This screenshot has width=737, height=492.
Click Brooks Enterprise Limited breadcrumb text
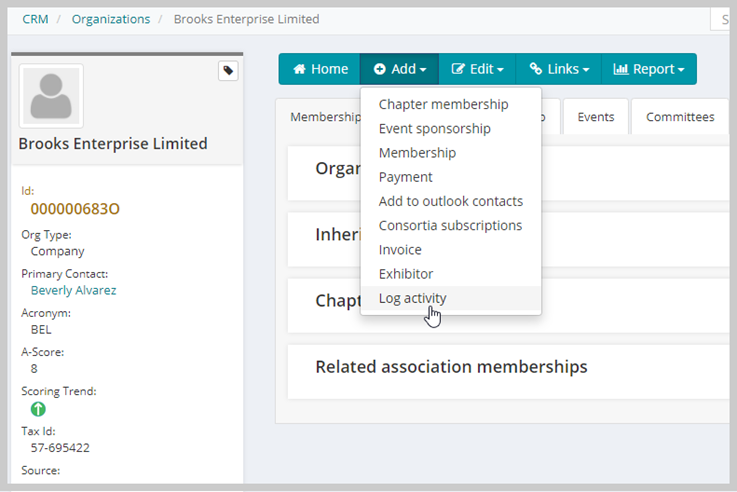coord(246,19)
